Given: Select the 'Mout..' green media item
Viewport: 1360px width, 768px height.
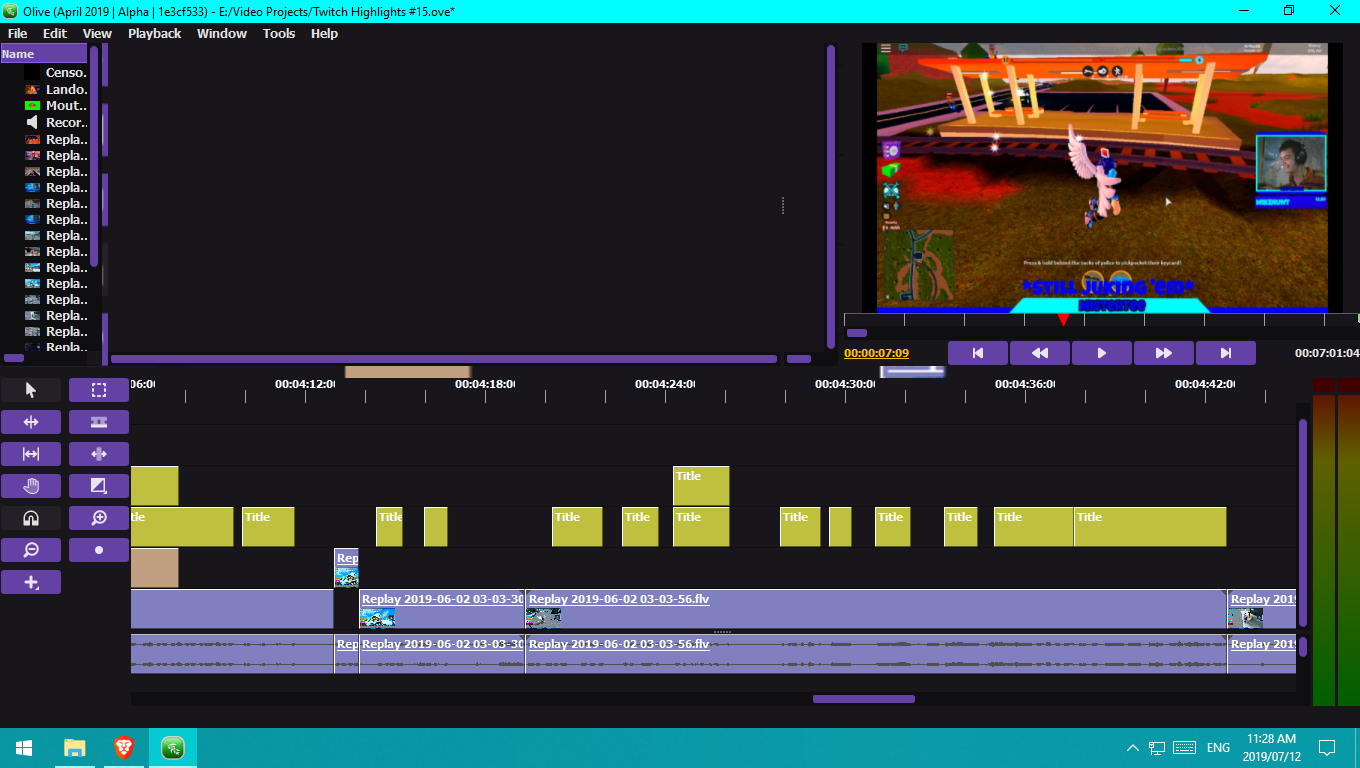Looking at the screenshot, I should [x=56, y=106].
